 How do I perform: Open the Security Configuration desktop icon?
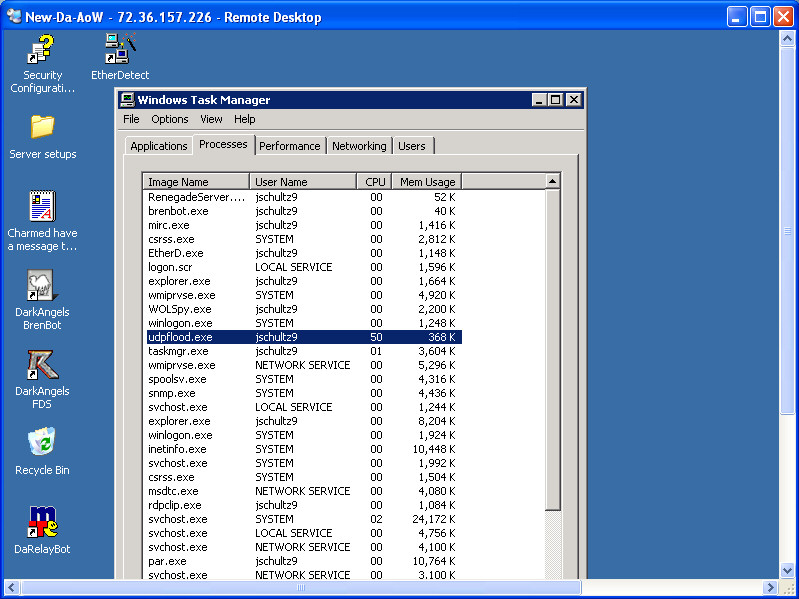(x=42, y=50)
